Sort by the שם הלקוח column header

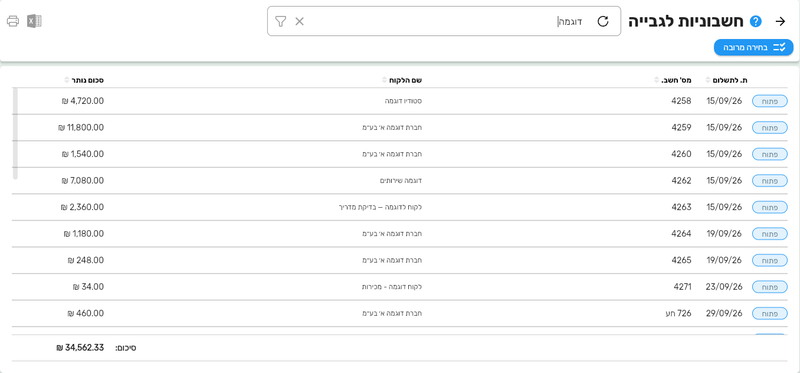(403, 80)
